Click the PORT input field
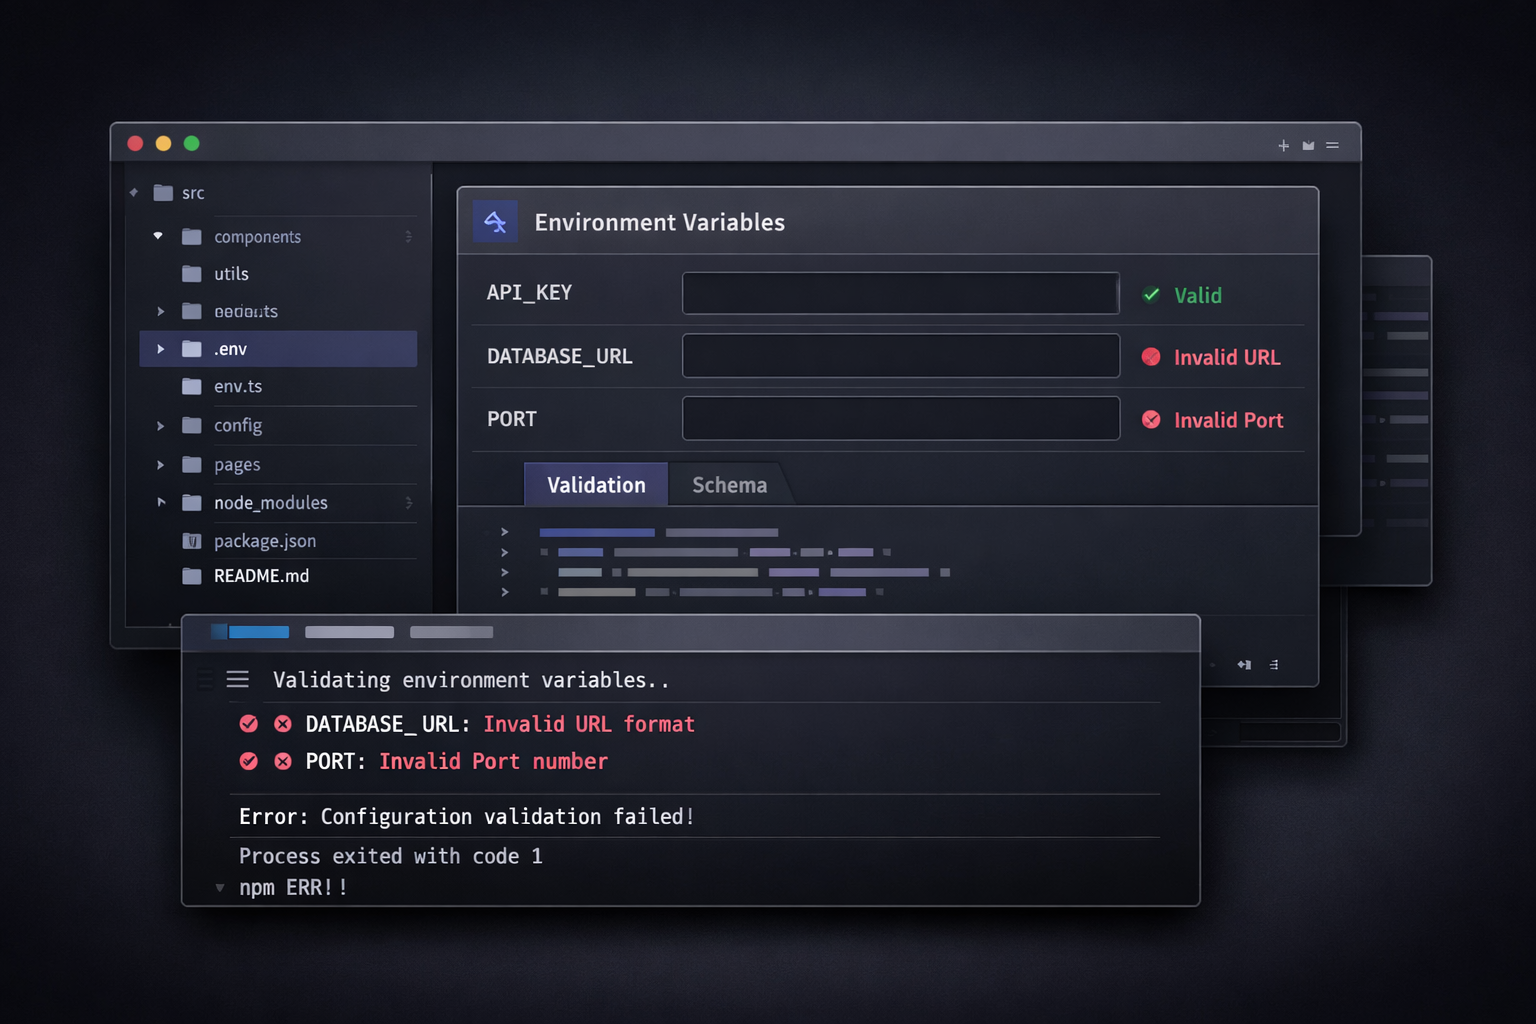 901,418
